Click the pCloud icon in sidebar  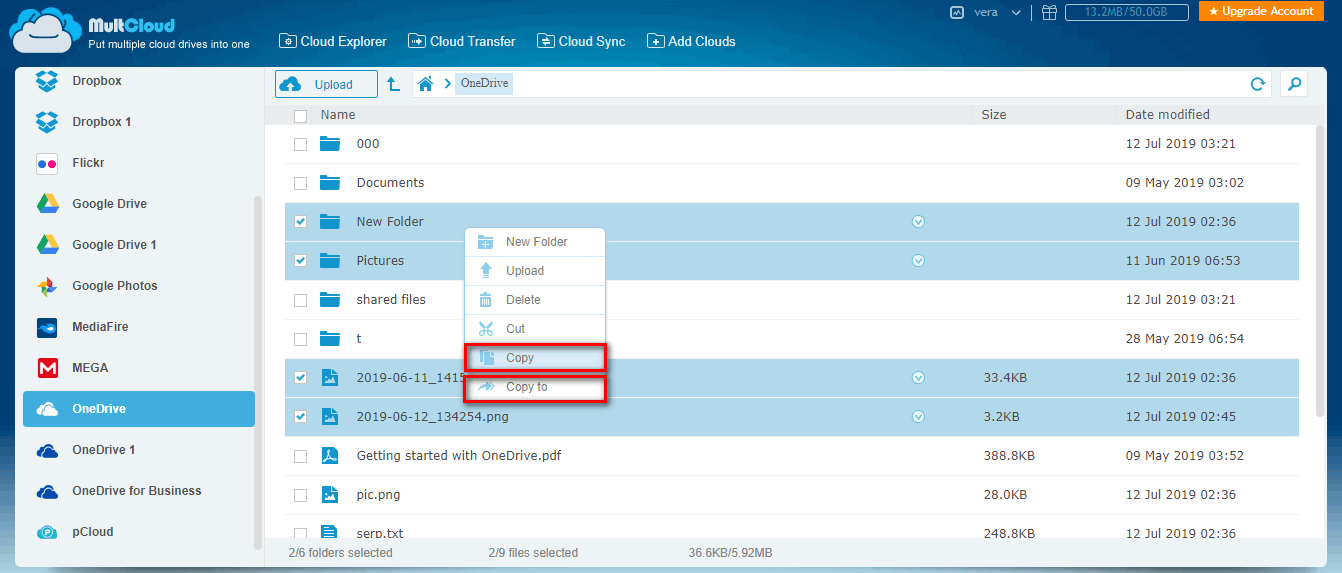click(x=47, y=532)
